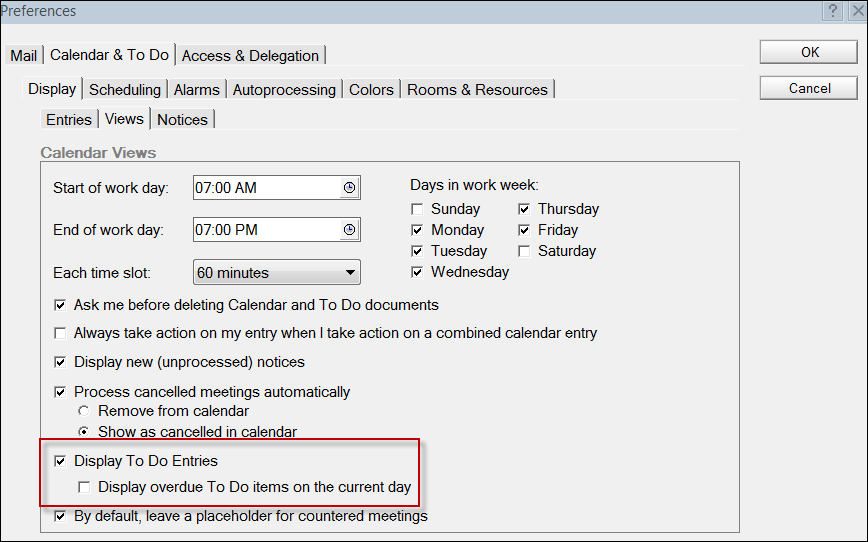Click the Start of work day time field
Image resolution: width=868 pixels, height=542 pixels.
pyautogui.click(x=266, y=188)
